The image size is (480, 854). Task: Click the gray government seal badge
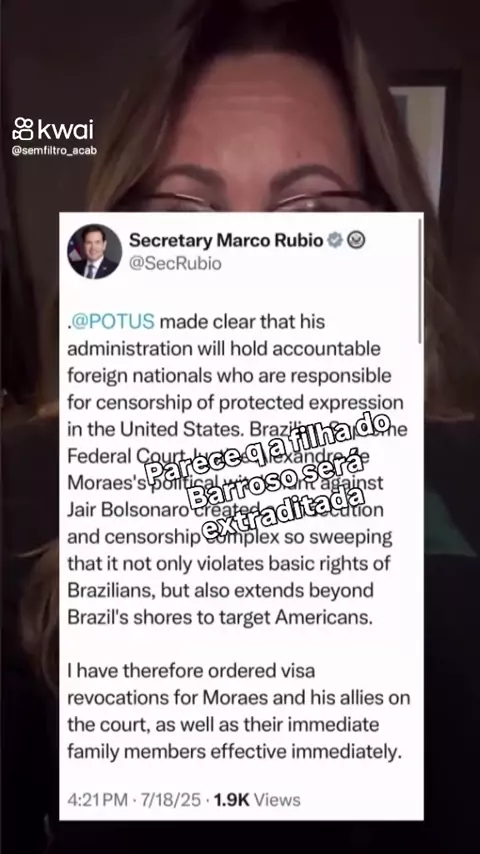coord(356,240)
